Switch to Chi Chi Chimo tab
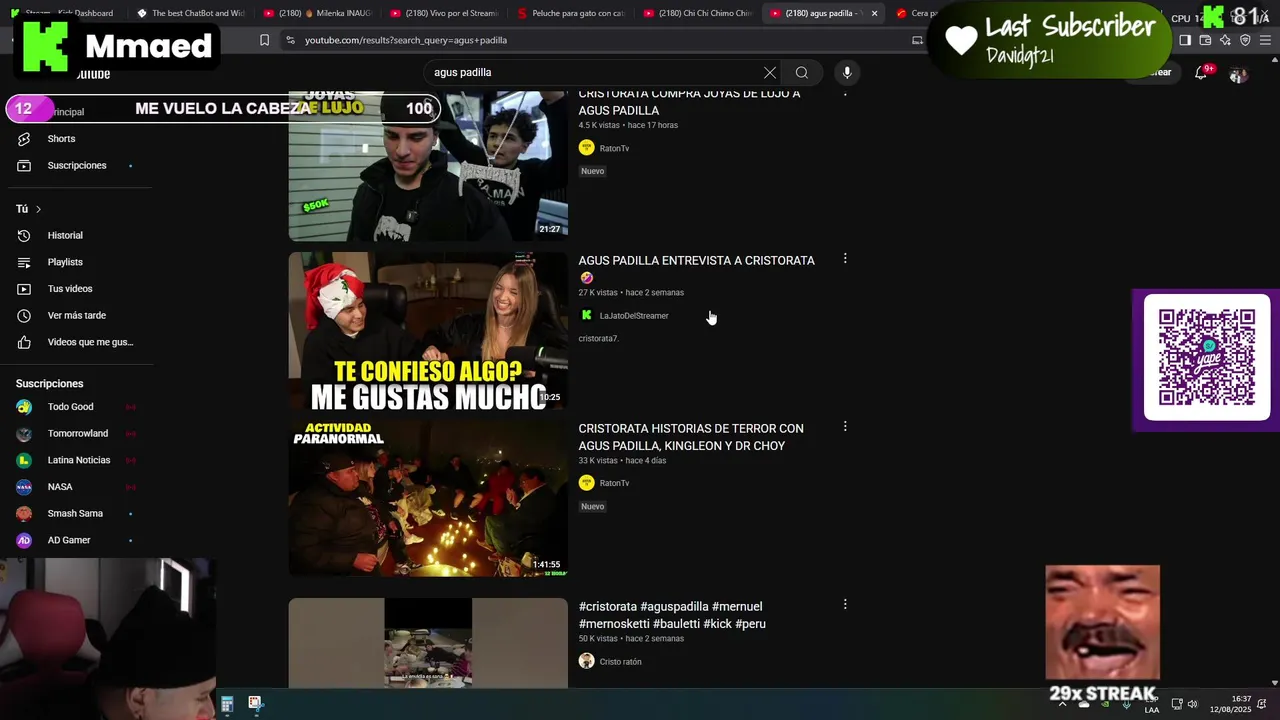Screen dimensions: 1280x720 tap(697, 13)
